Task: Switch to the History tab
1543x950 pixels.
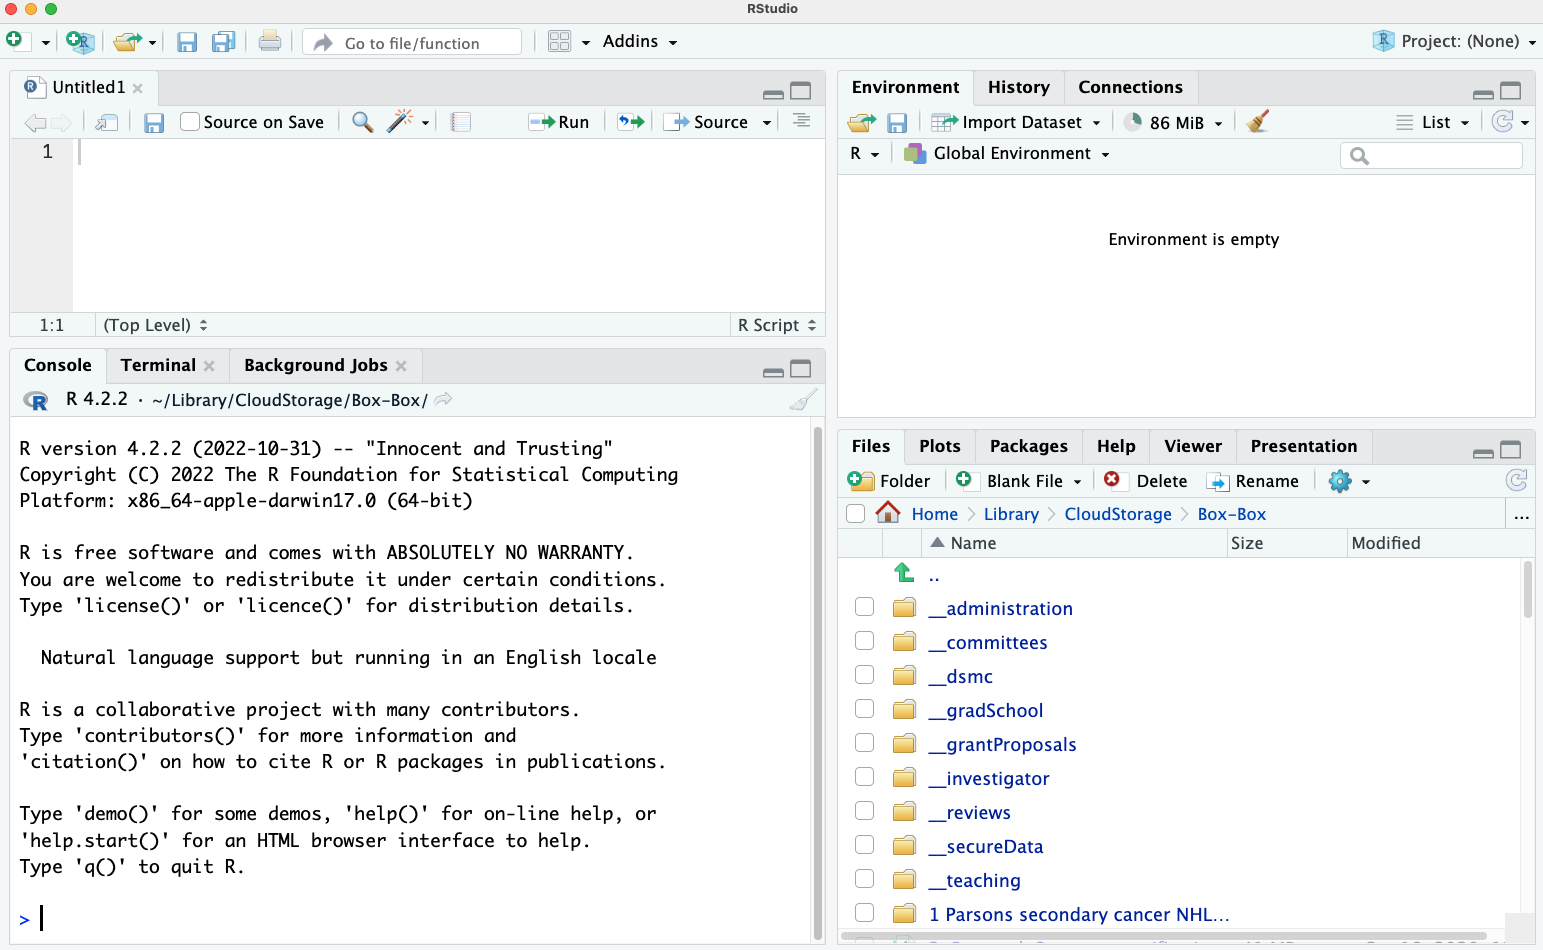Action: coord(1018,87)
